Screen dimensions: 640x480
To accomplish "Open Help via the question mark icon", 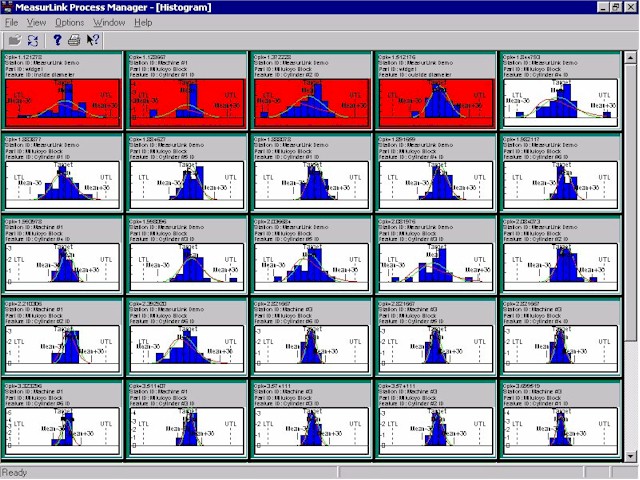I will point(57,40).
